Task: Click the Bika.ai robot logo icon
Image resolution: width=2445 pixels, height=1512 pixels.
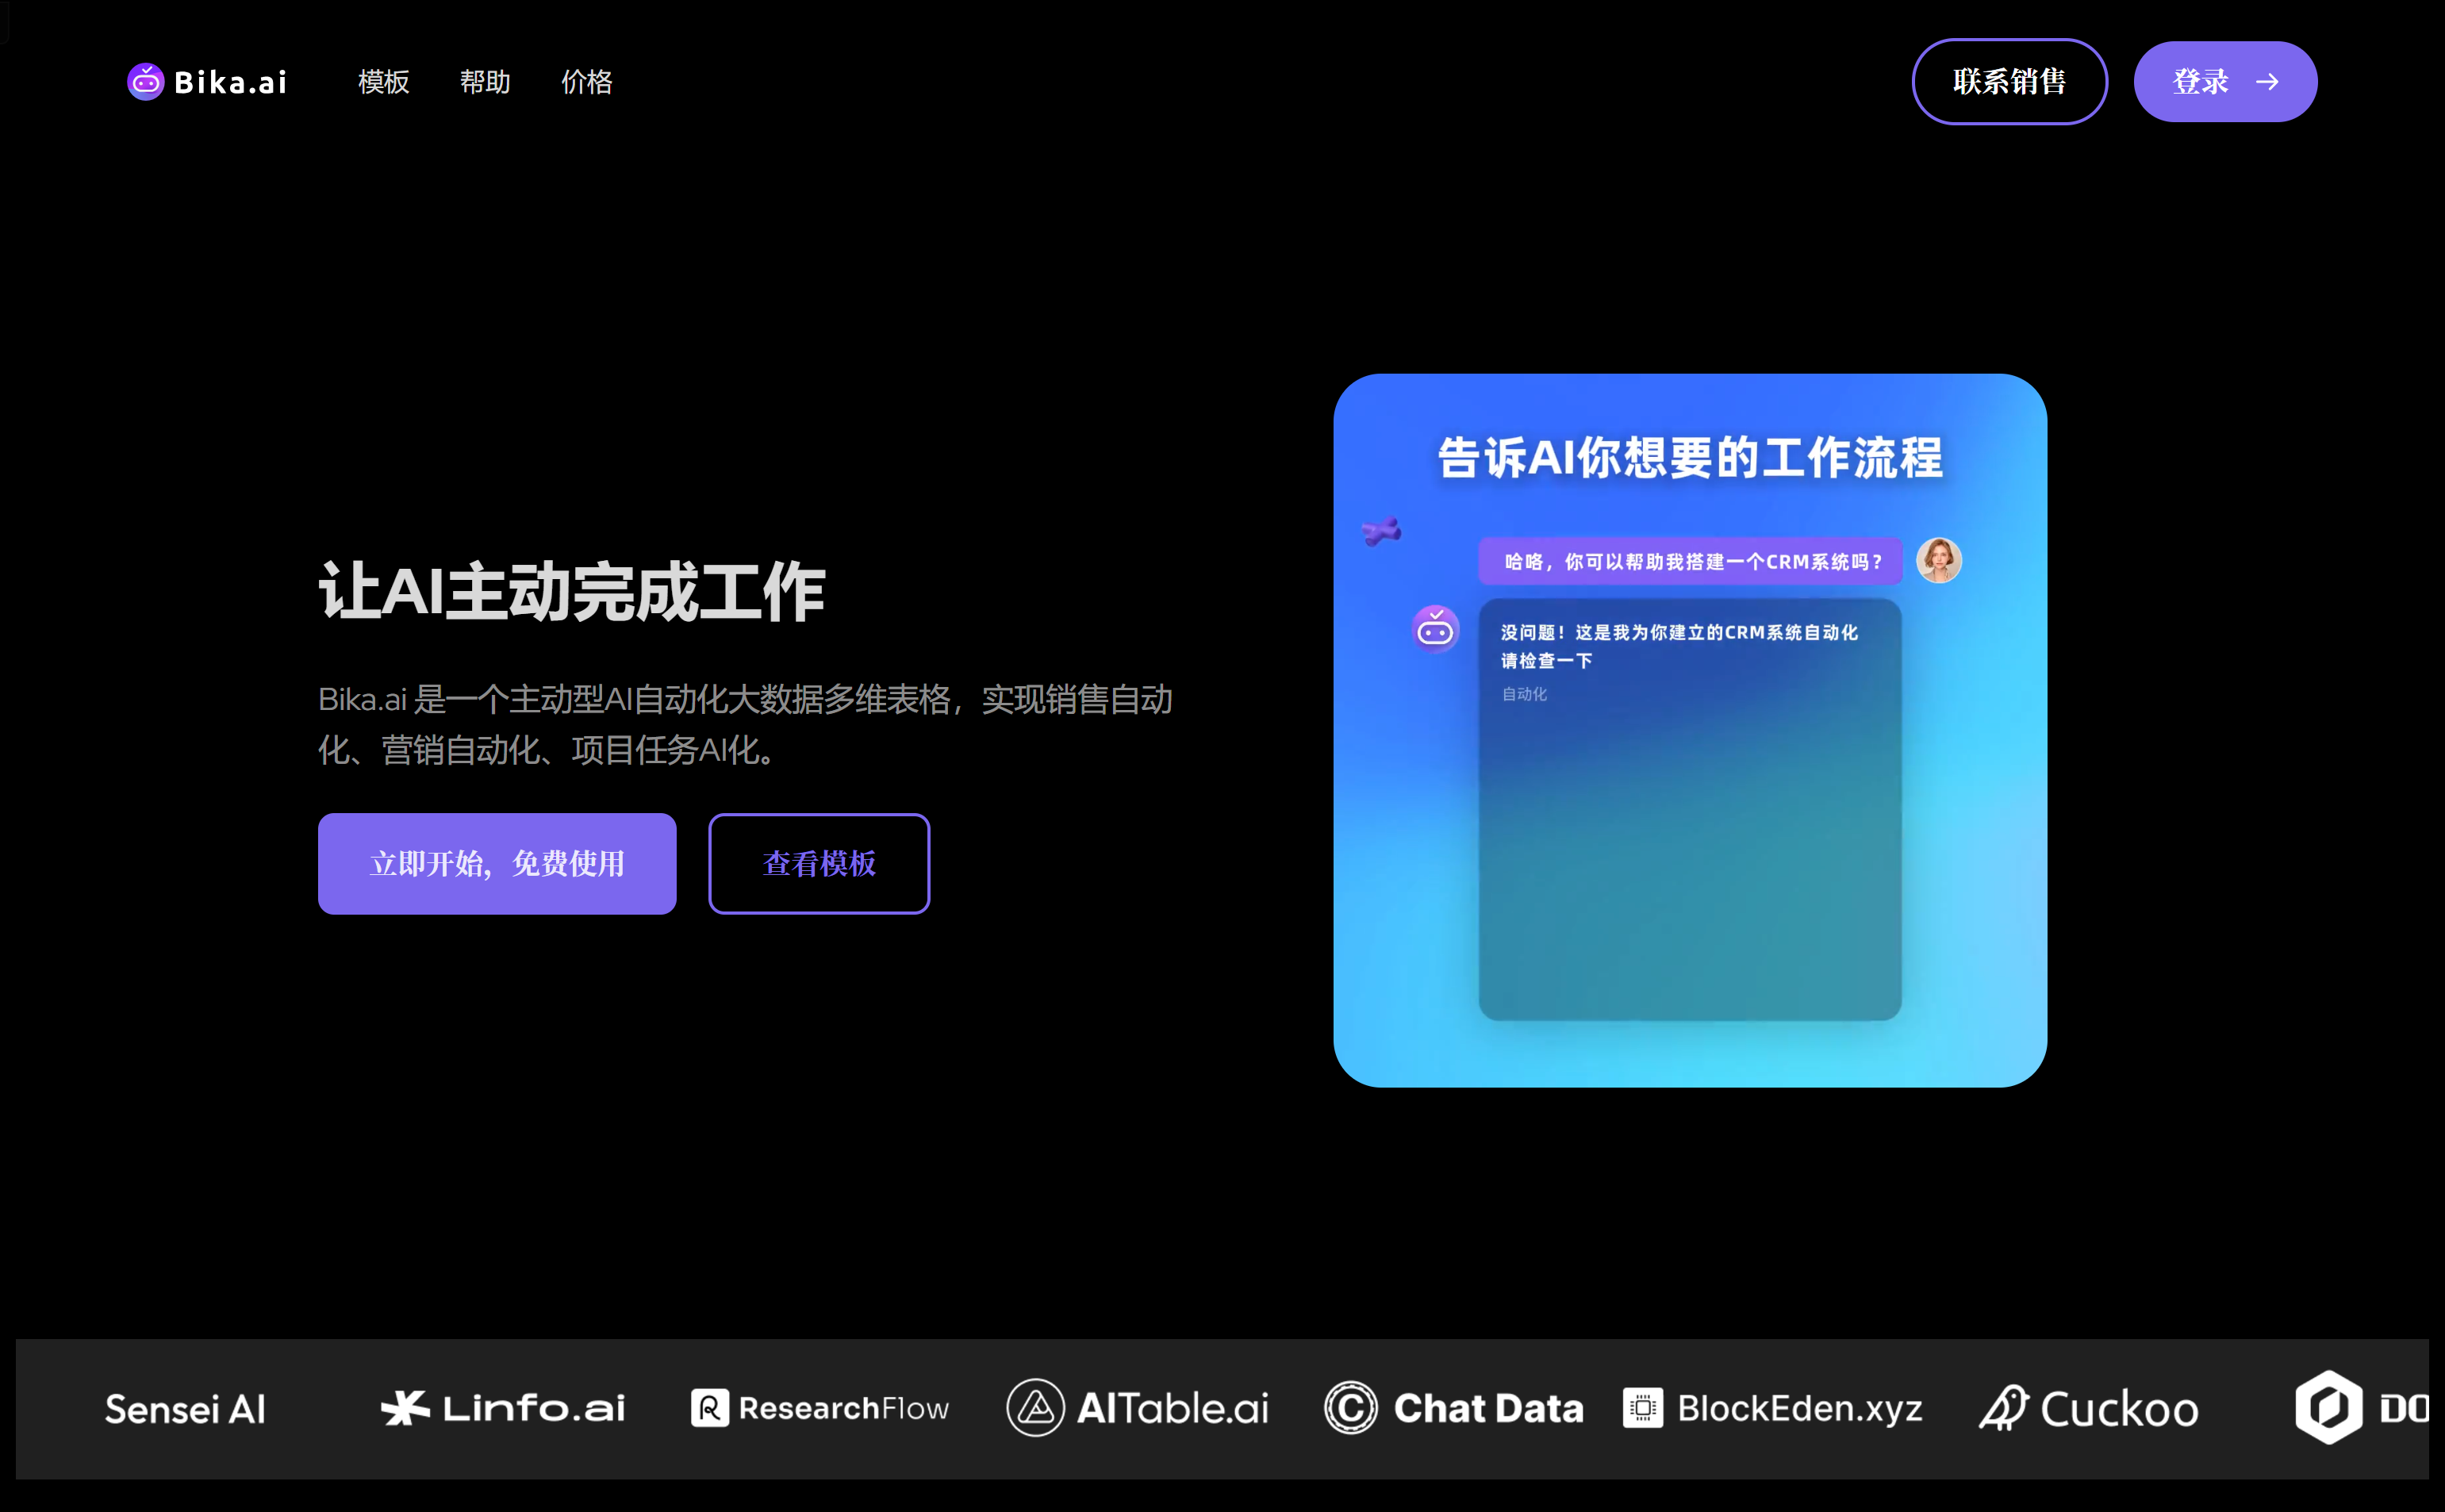Action: [x=146, y=82]
